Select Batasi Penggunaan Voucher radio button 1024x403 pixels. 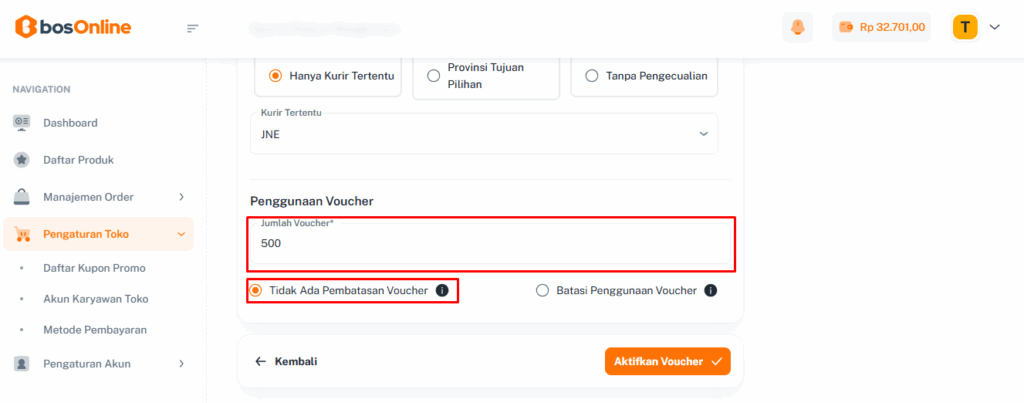pos(543,291)
